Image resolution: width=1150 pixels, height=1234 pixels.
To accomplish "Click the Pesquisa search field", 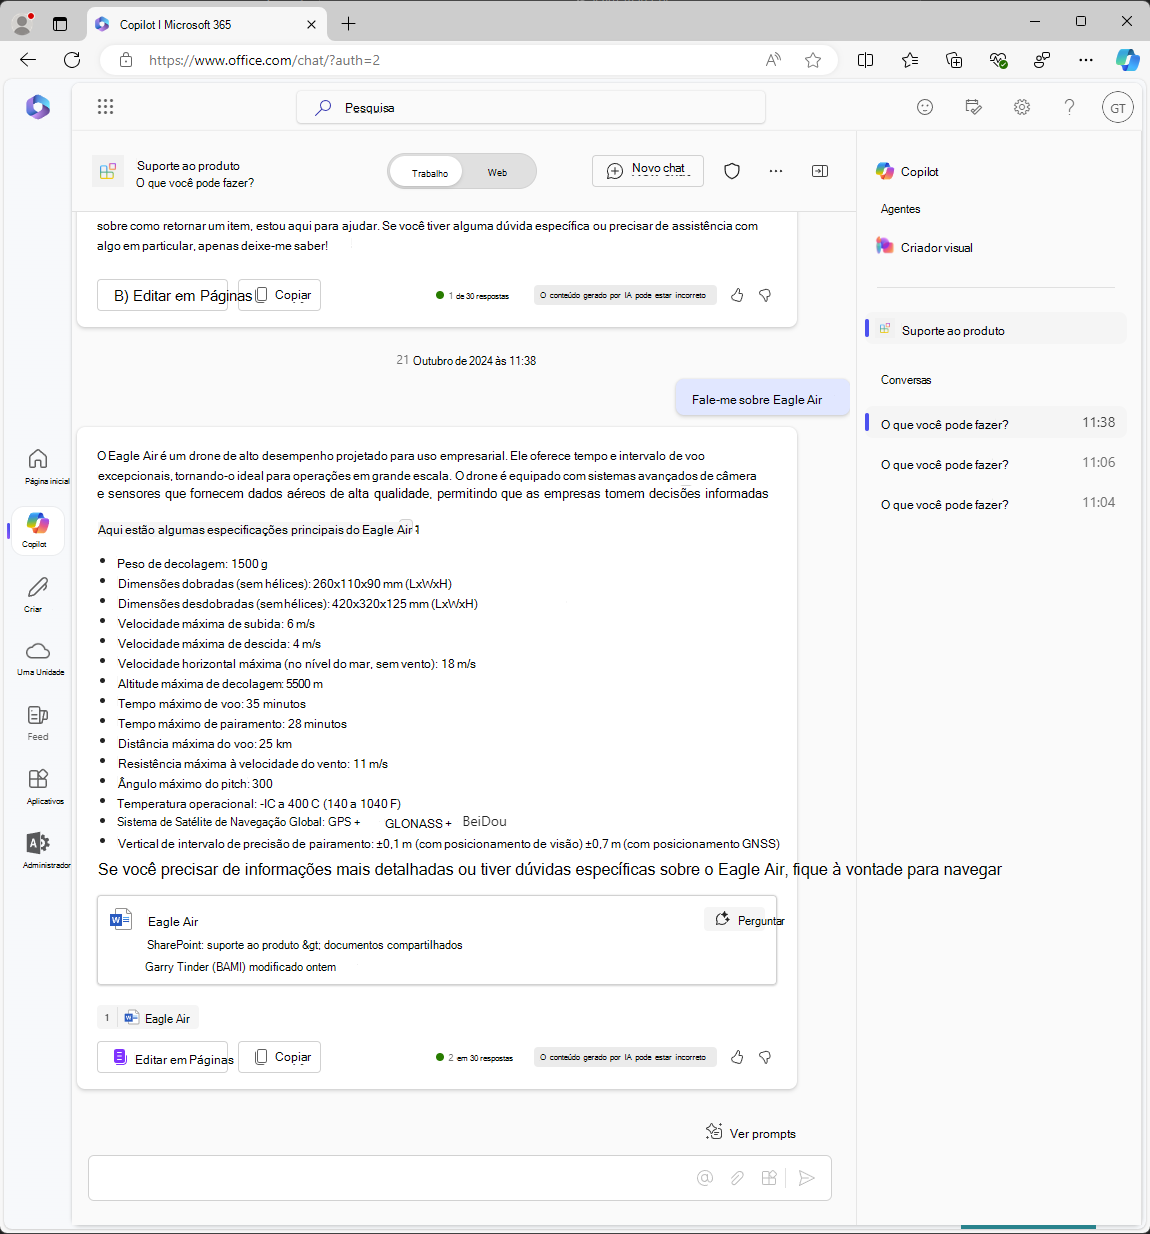I will pos(531,107).
